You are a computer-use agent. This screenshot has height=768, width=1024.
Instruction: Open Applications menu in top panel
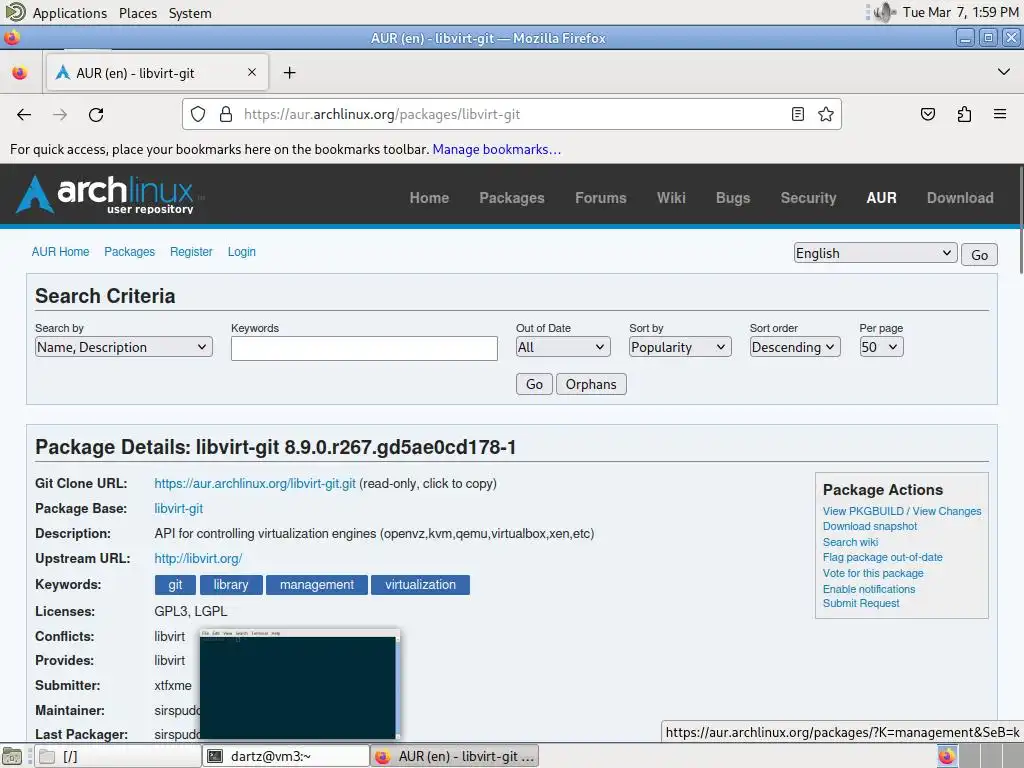pos(70,13)
